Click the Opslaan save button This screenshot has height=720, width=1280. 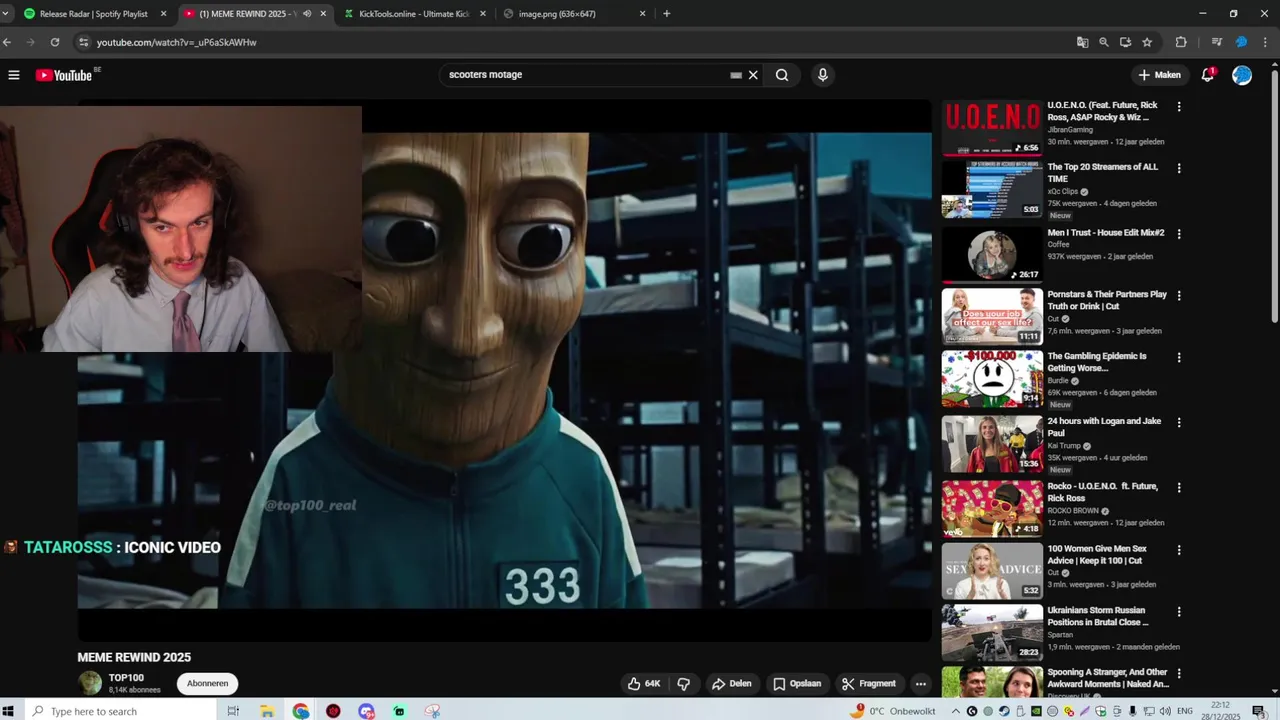pos(797,684)
